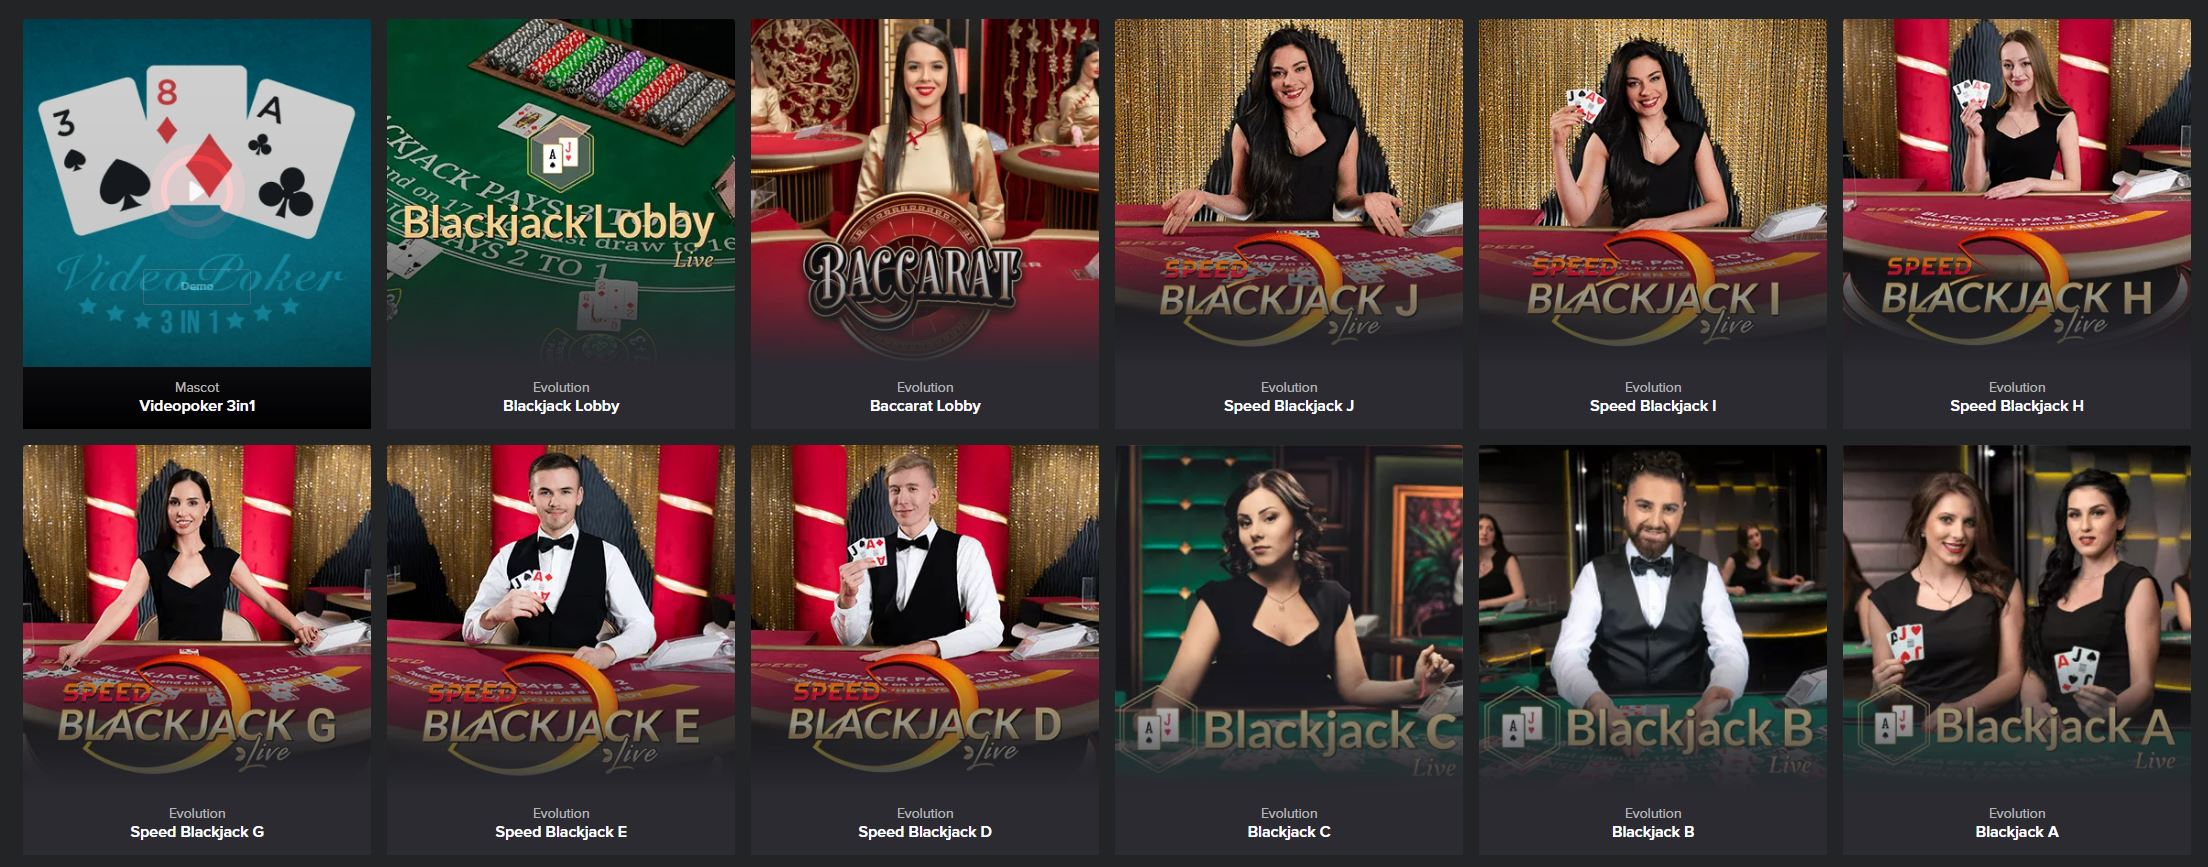Open the Speed Blackjack D table

925,616
